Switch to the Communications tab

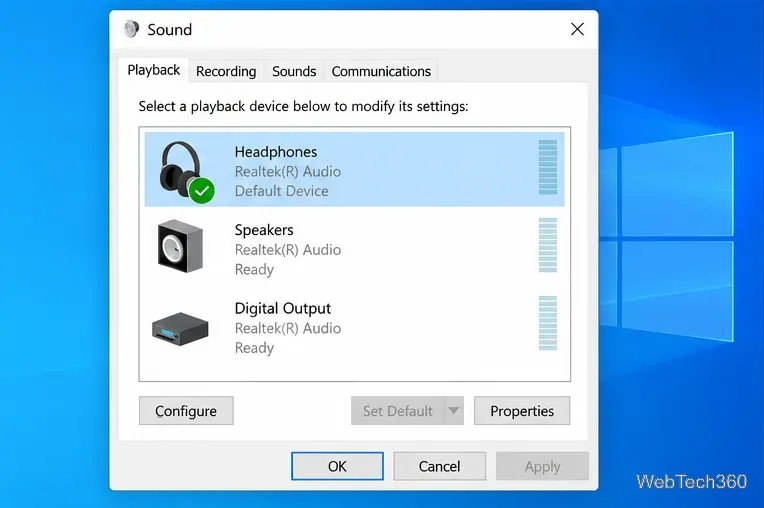tap(381, 71)
